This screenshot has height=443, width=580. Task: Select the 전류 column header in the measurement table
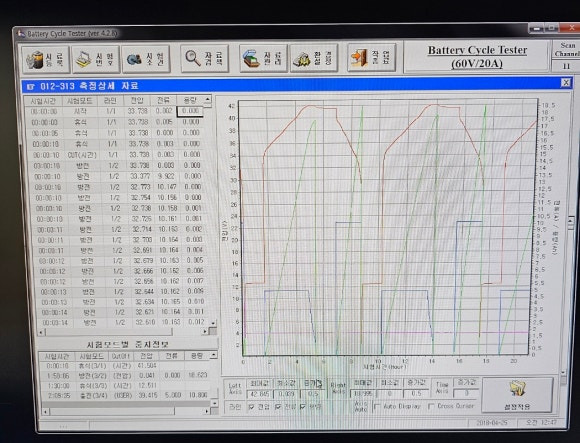click(163, 100)
